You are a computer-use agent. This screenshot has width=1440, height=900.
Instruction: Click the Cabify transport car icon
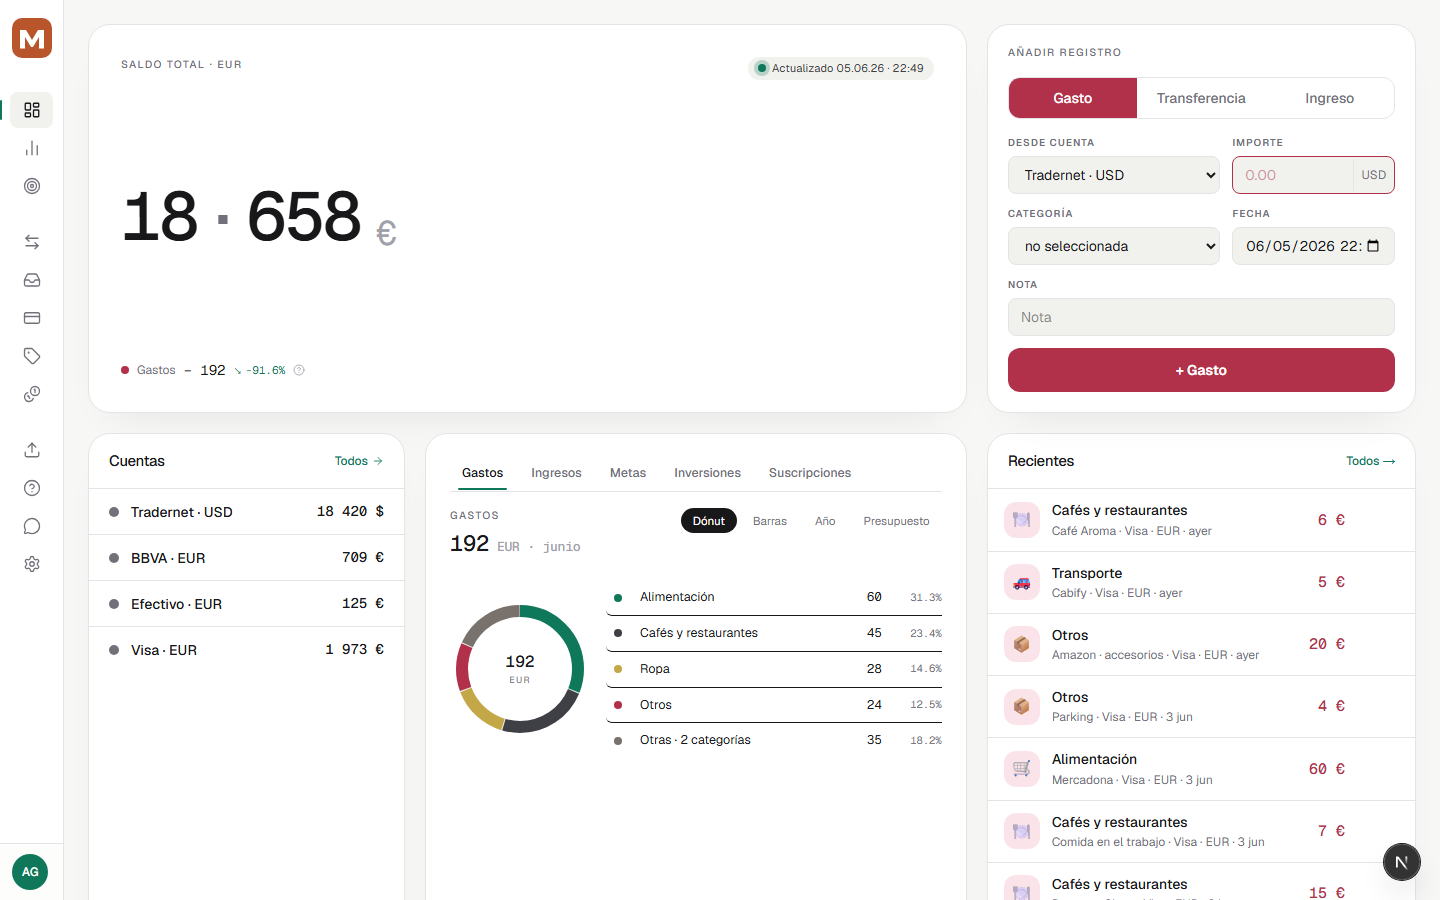point(1022,582)
